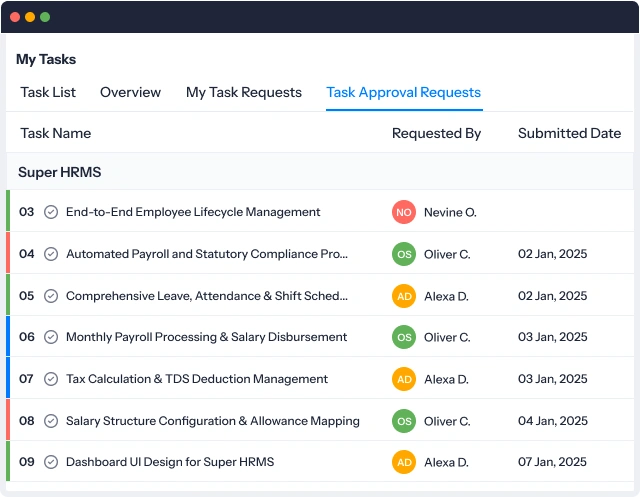The image size is (640, 497).
Task: Click Alexa D.'s AD avatar in task 07 row
Action: pos(404,379)
